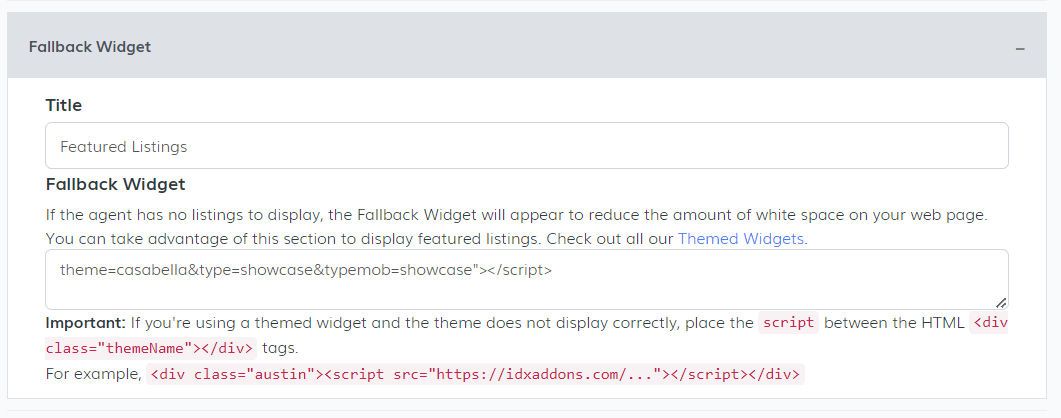
Task: Click the class="themeName" code snippet
Action: pyautogui.click(x=150, y=348)
